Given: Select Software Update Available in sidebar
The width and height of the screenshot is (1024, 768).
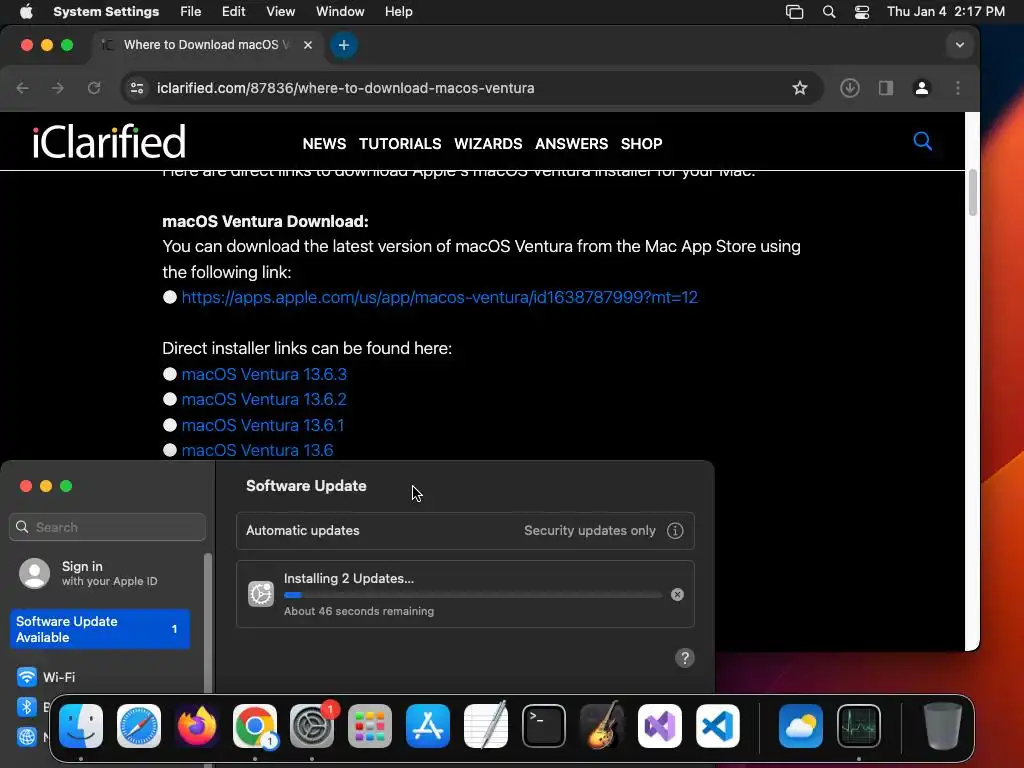Looking at the screenshot, I should (100, 629).
